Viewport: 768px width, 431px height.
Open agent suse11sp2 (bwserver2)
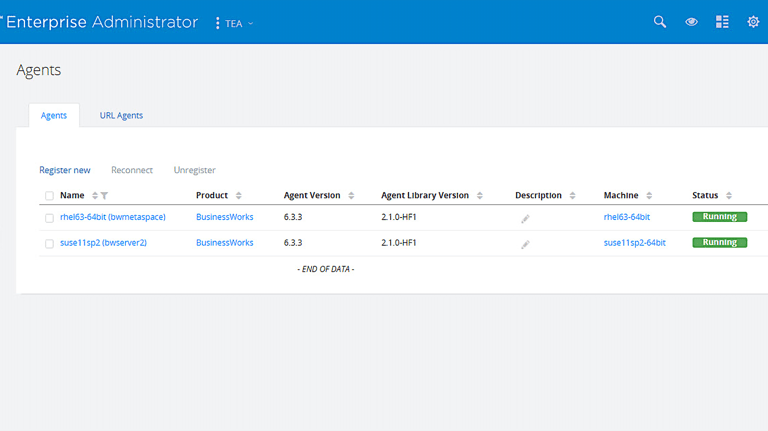click(103, 242)
